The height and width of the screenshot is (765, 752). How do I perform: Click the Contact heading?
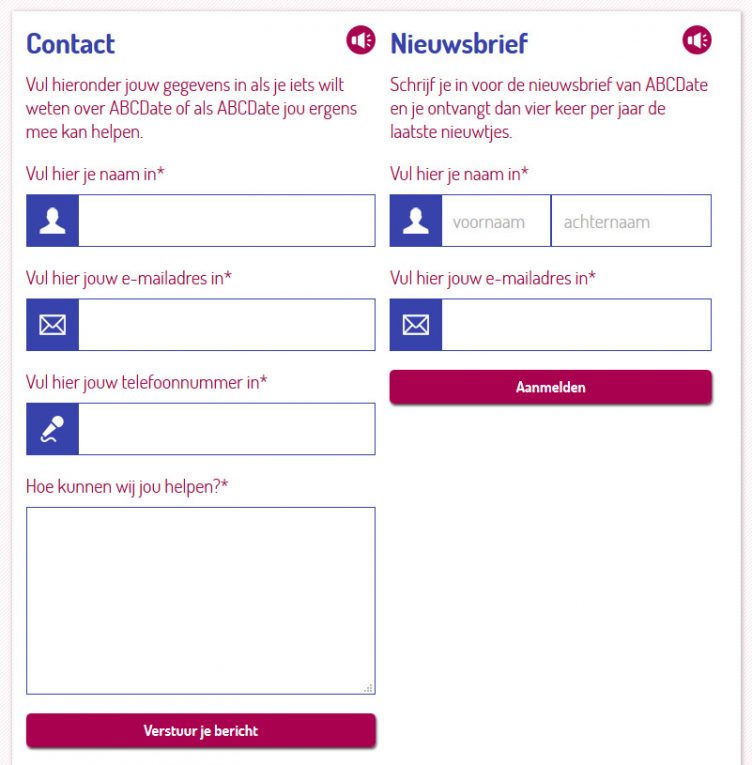(x=70, y=44)
